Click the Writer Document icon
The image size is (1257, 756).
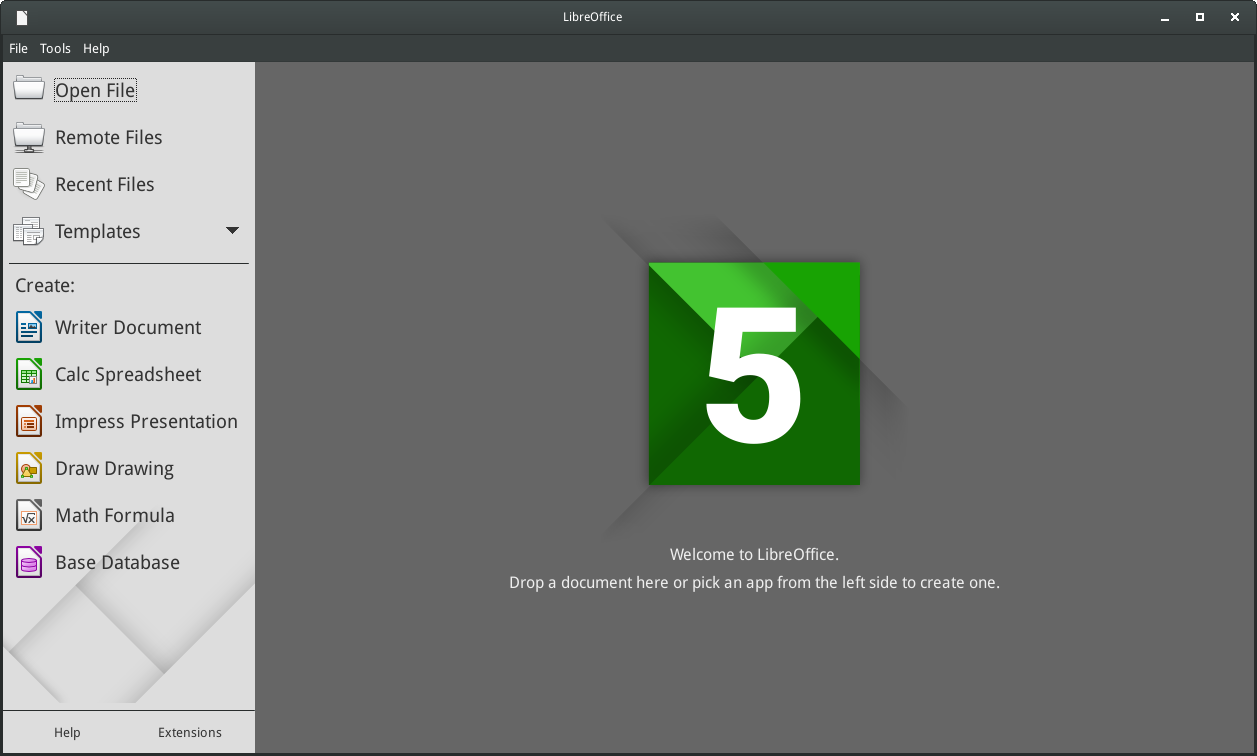[x=29, y=327]
